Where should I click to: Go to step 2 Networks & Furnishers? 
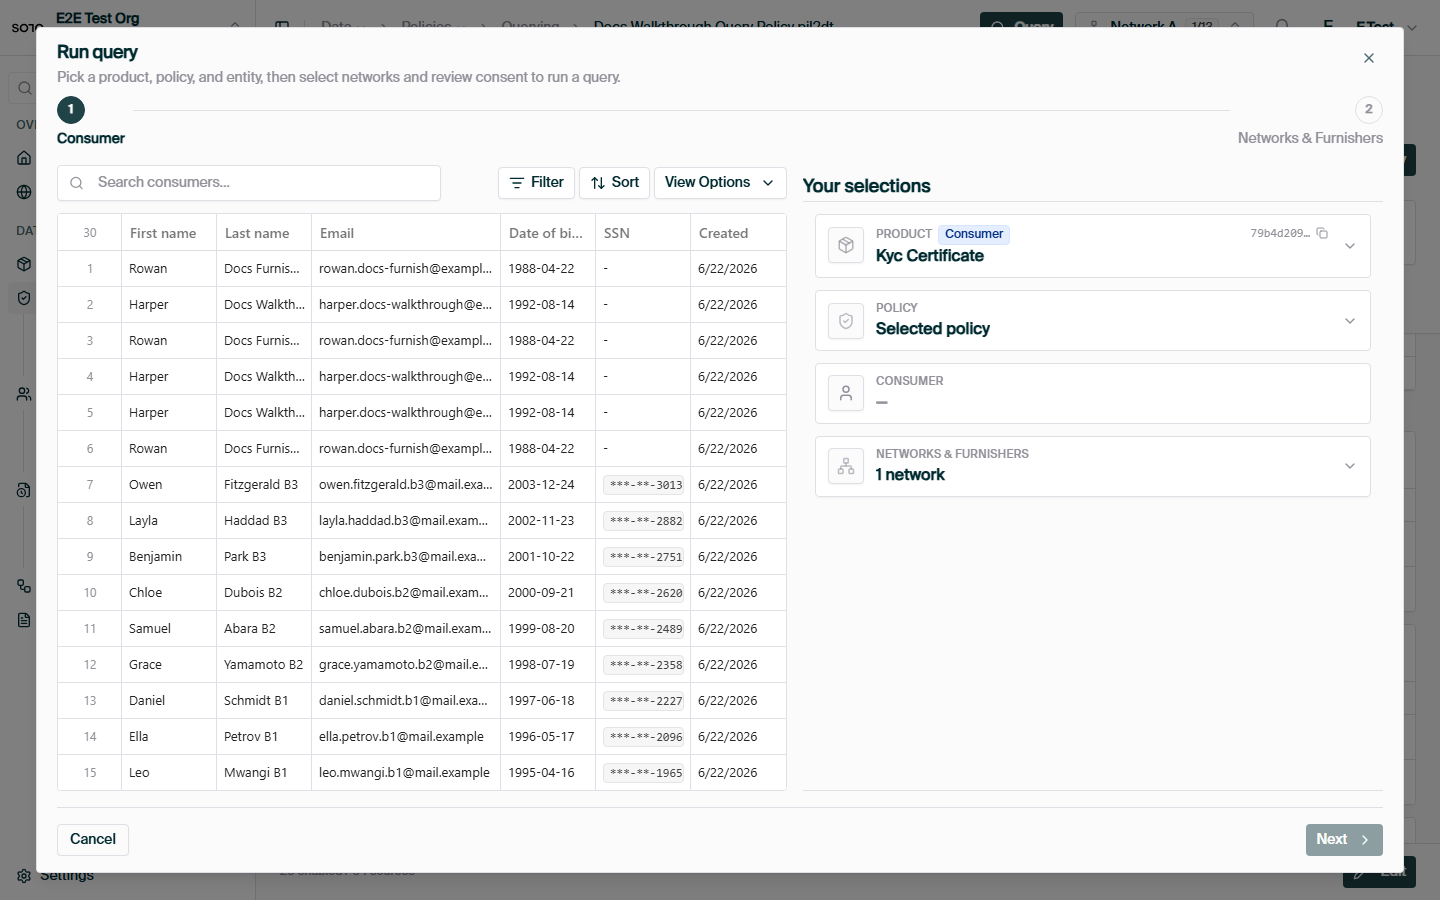tap(1369, 110)
